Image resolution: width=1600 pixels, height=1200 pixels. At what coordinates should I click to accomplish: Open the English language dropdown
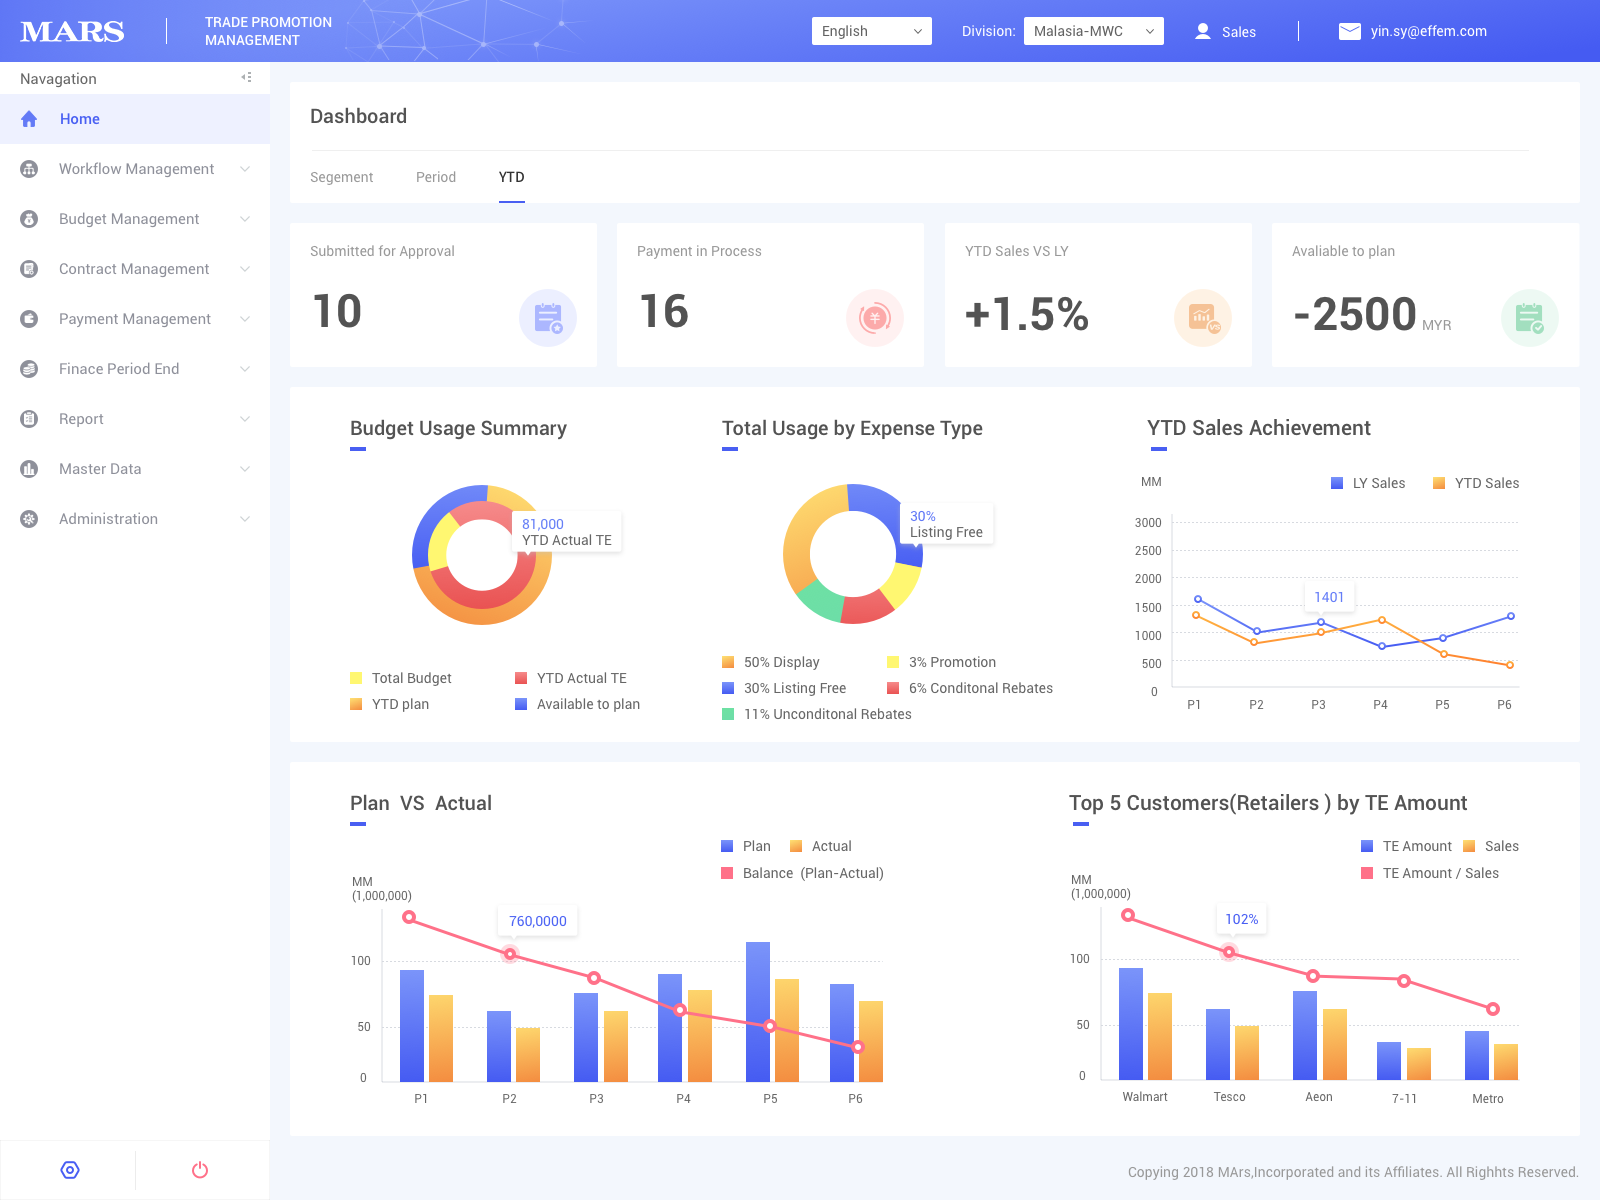click(872, 31)
